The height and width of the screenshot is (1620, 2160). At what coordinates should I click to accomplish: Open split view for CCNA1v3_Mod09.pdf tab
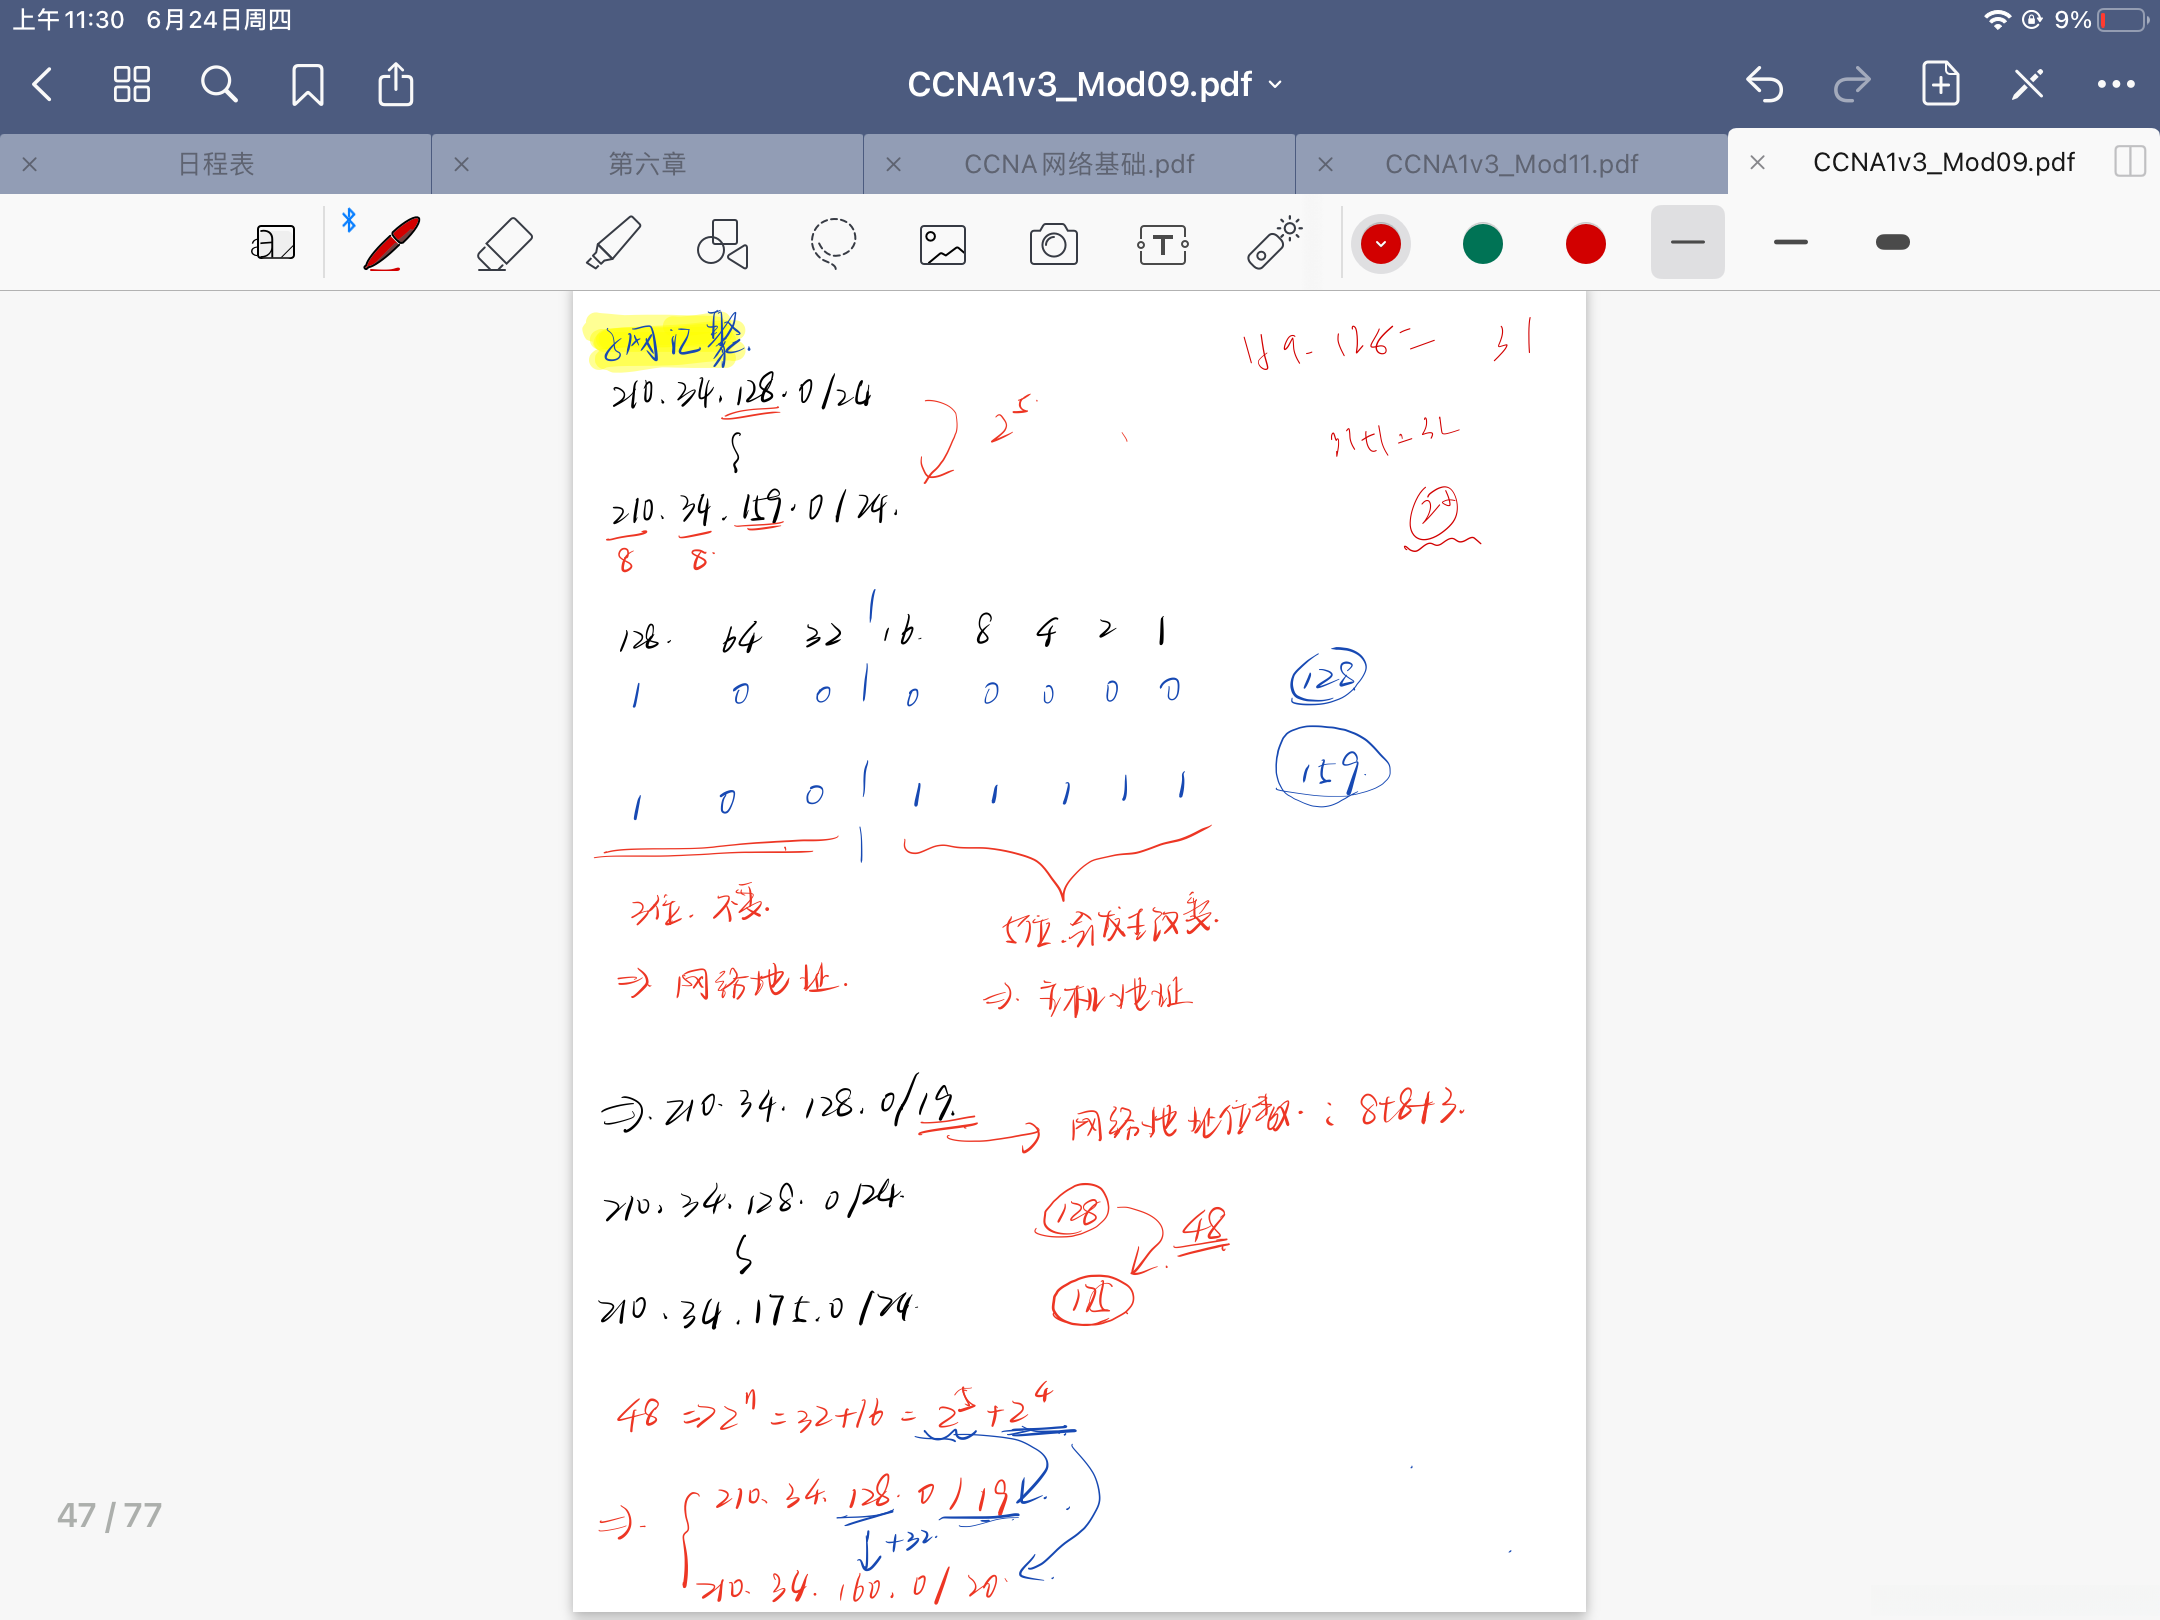click(x=2130, y=161)
